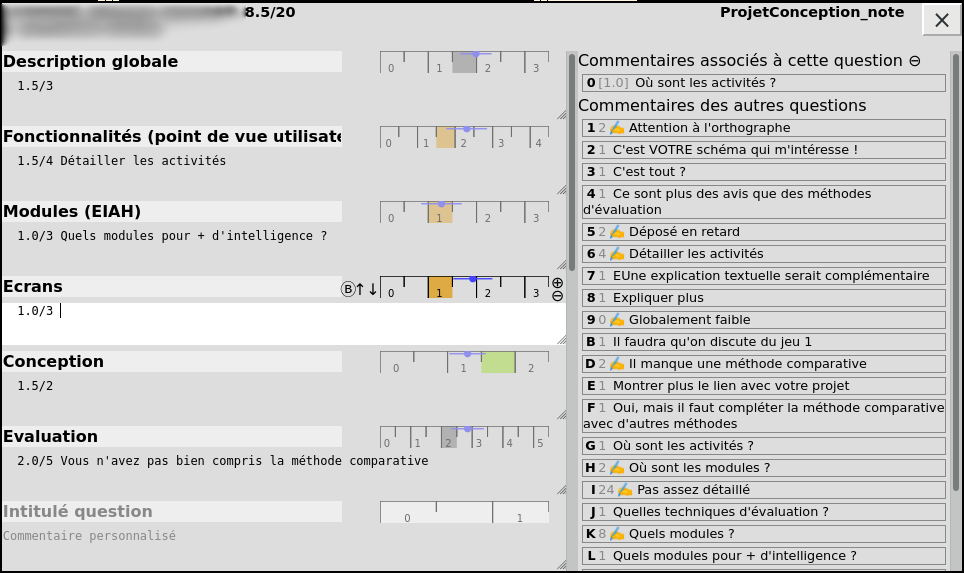Click the "Intitulé question" new question field
964x573 pixels.
click(171, 512)
